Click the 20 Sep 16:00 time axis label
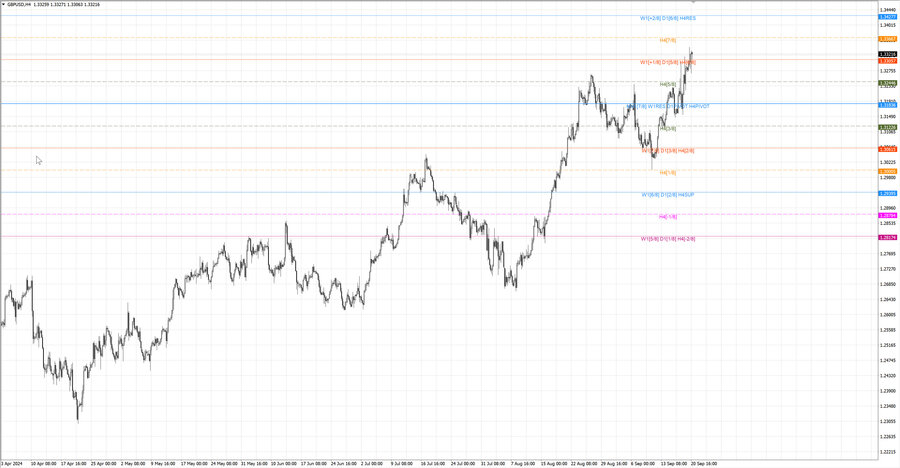 (x=703, y=463)
